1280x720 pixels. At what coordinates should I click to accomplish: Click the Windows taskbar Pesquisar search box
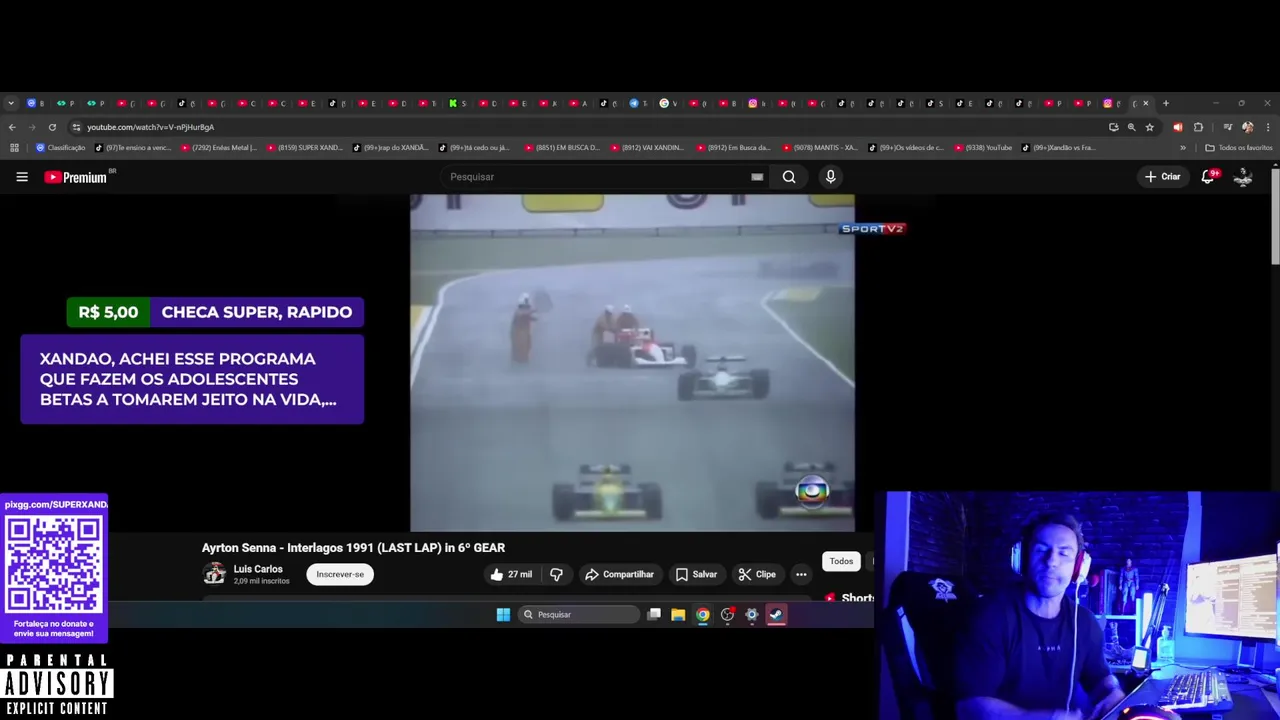578,615
